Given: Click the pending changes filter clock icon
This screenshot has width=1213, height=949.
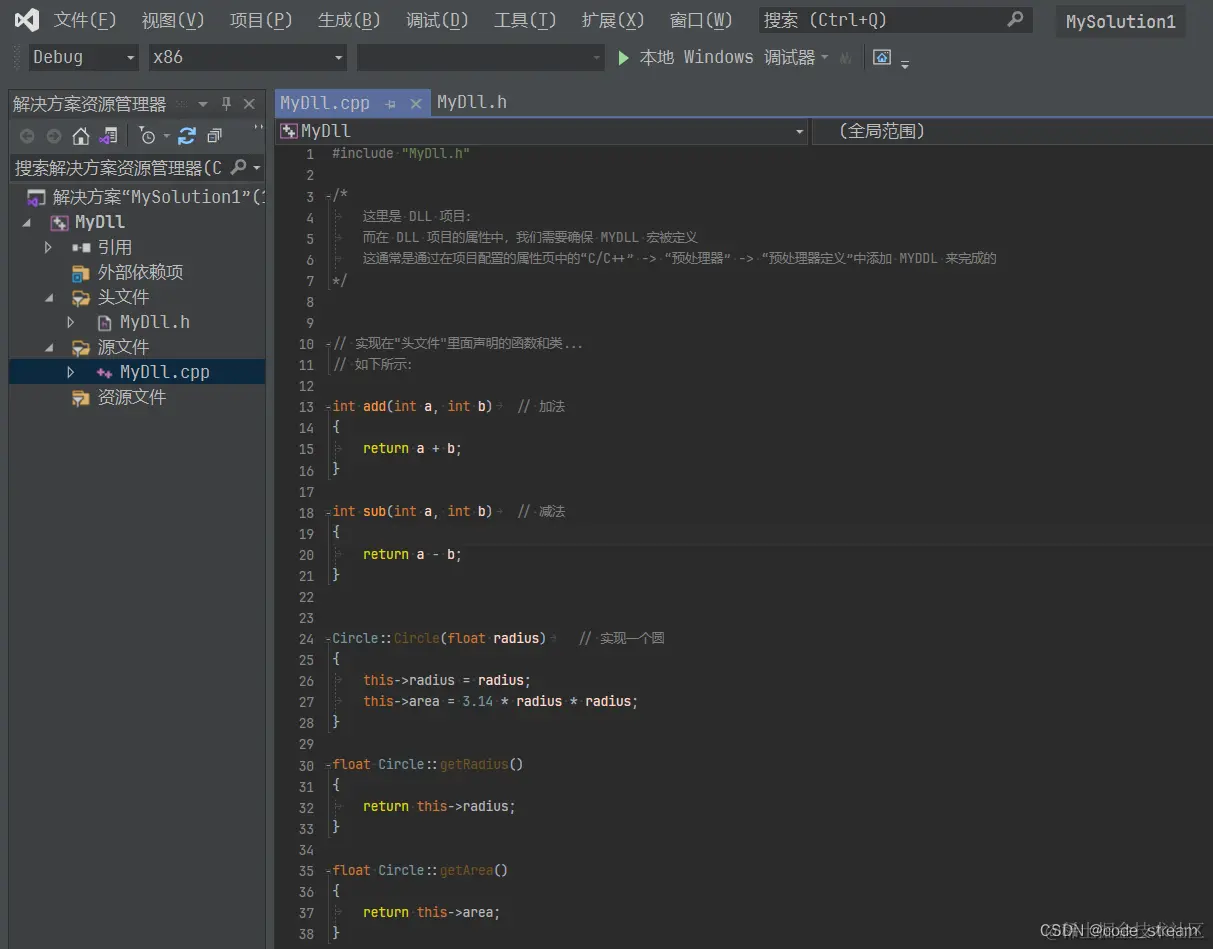Looking at the screenshot, I should pos(148,136).
